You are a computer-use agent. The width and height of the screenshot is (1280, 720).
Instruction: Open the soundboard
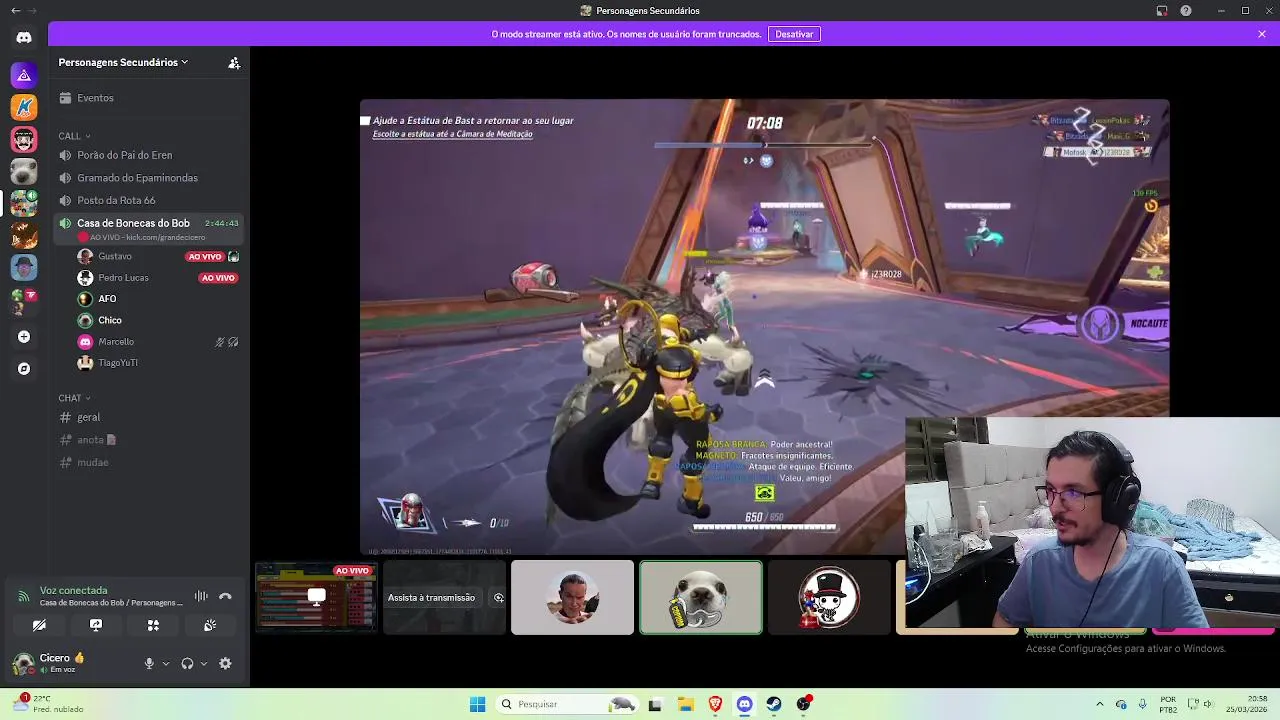click(x=210, y=625)
